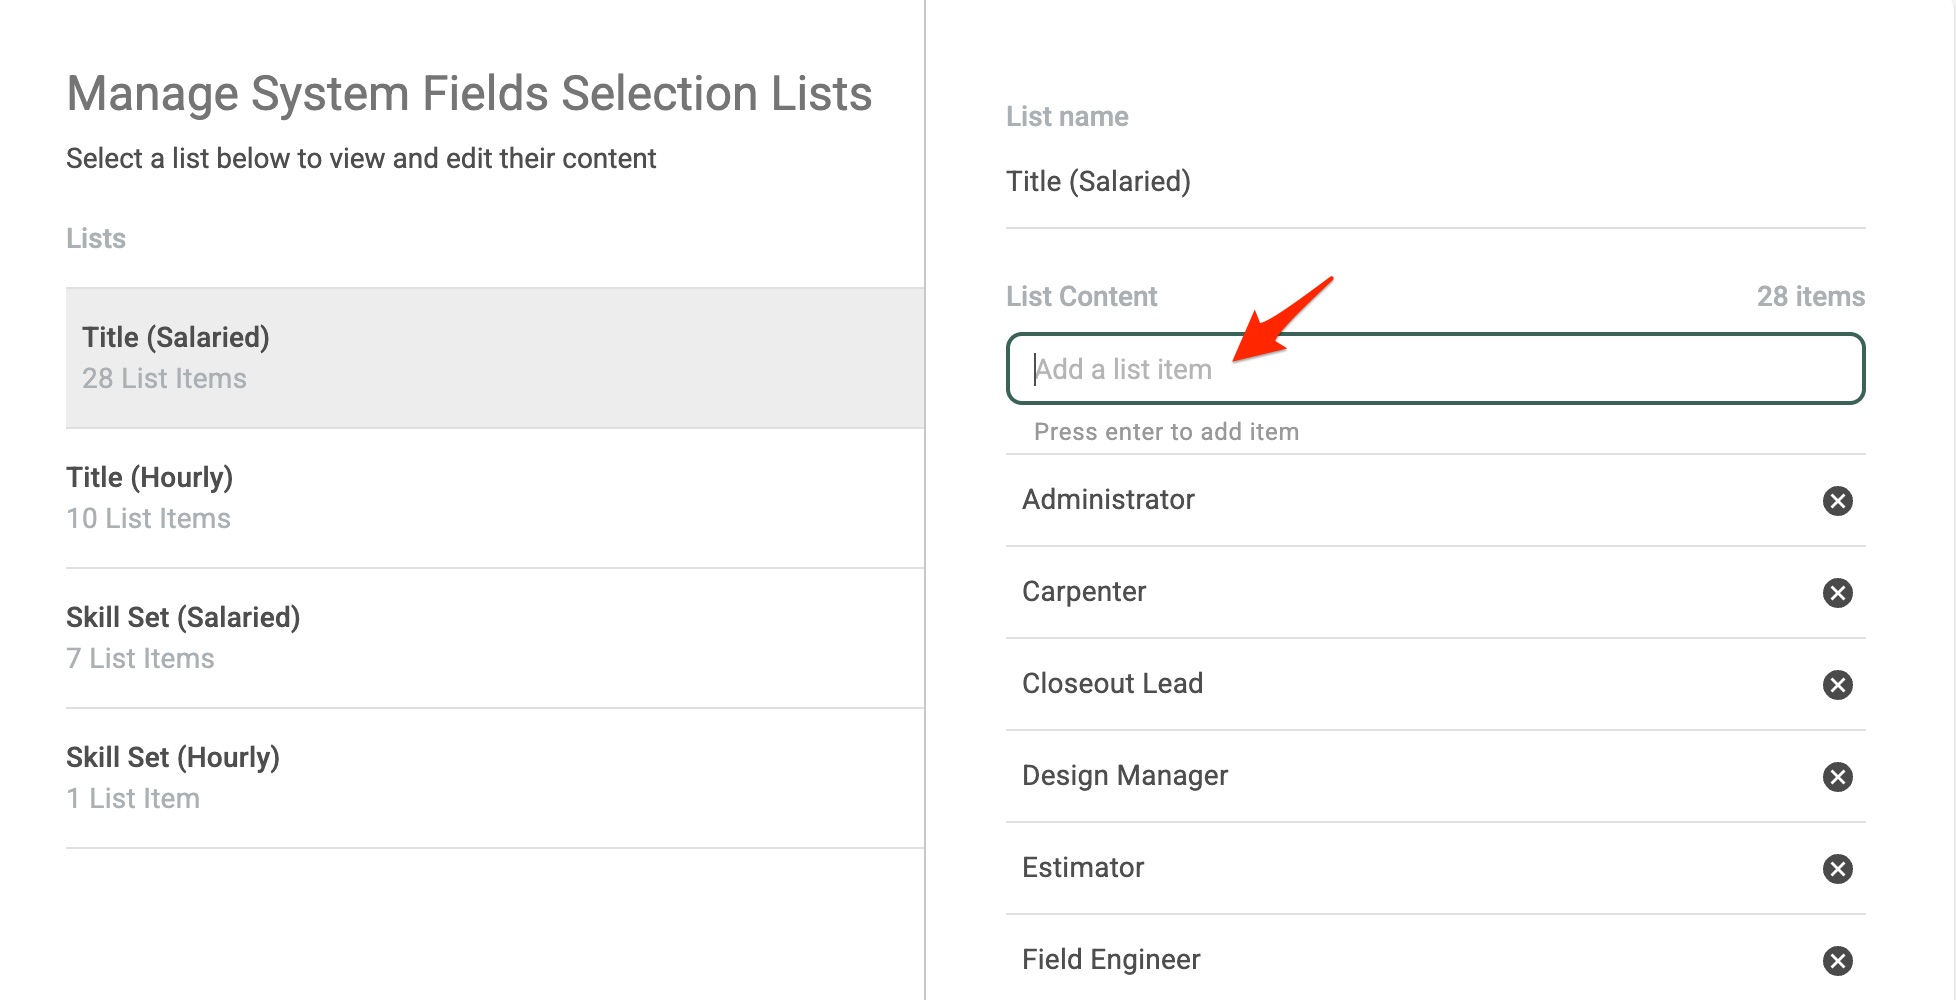This screenshot has height=1000, width=1956.
Task: Delete the Design Manager item
Action: [x=1837, y=777]
